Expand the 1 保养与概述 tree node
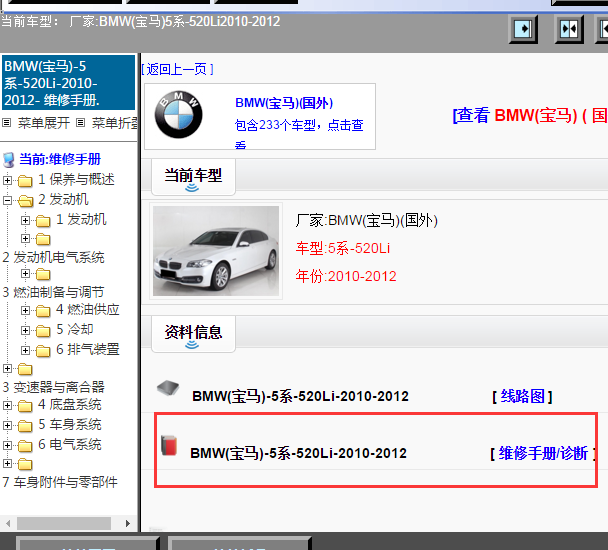 click(x=7, y=180)
